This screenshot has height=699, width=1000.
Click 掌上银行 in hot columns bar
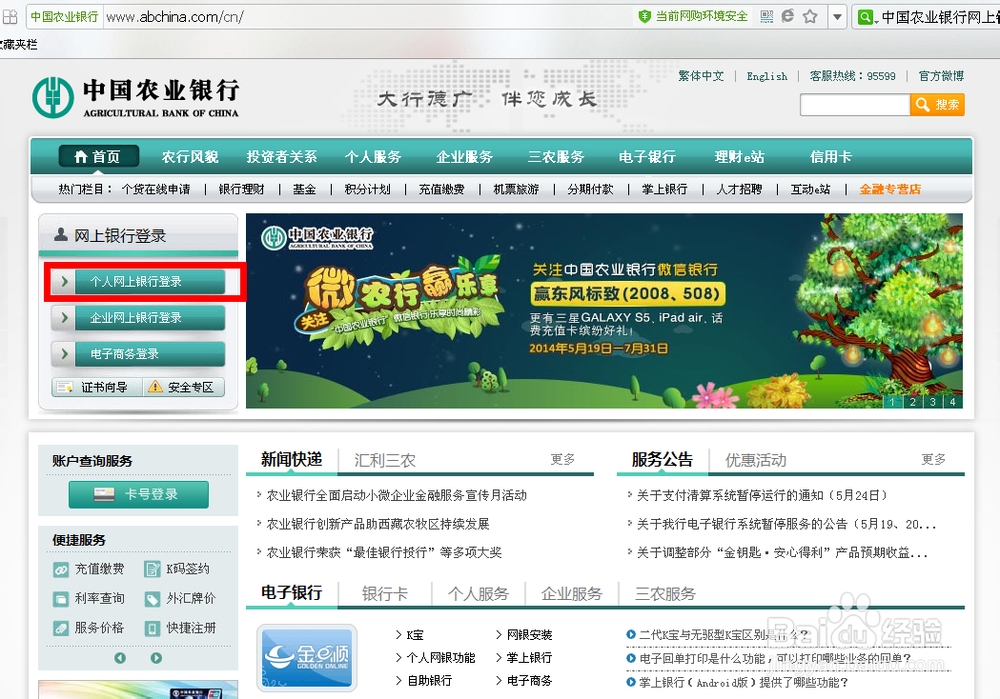pyautogui.click(x=665, y=189)
